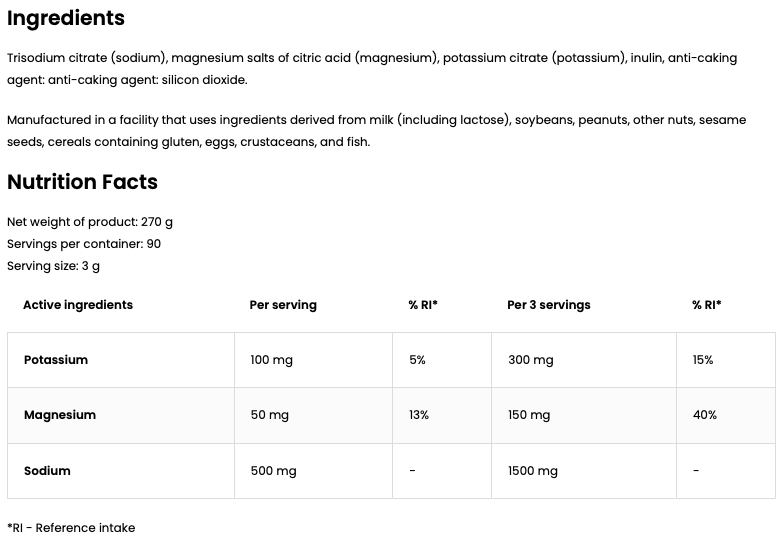784x542 pixels.
Task: Click the Nutrition Facts heading
Action: click(82, 182)
